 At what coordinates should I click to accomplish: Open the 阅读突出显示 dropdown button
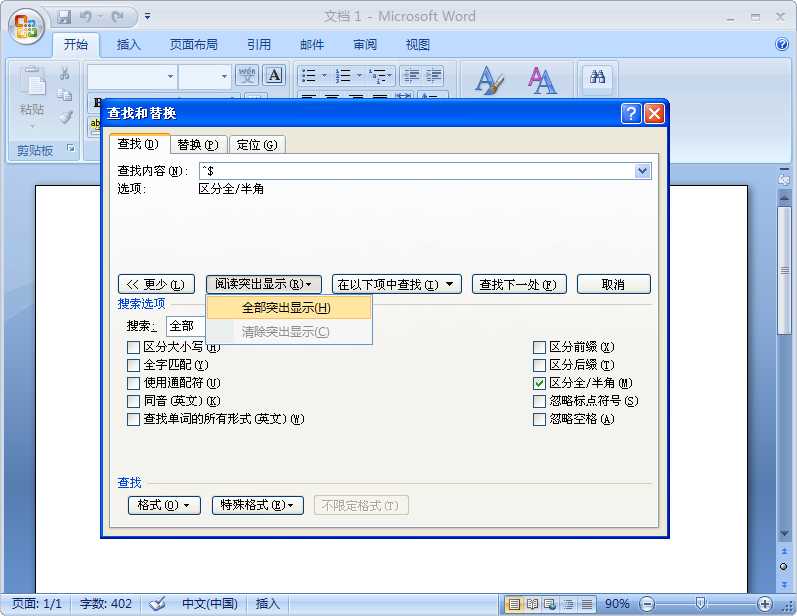tap(263, 284)
